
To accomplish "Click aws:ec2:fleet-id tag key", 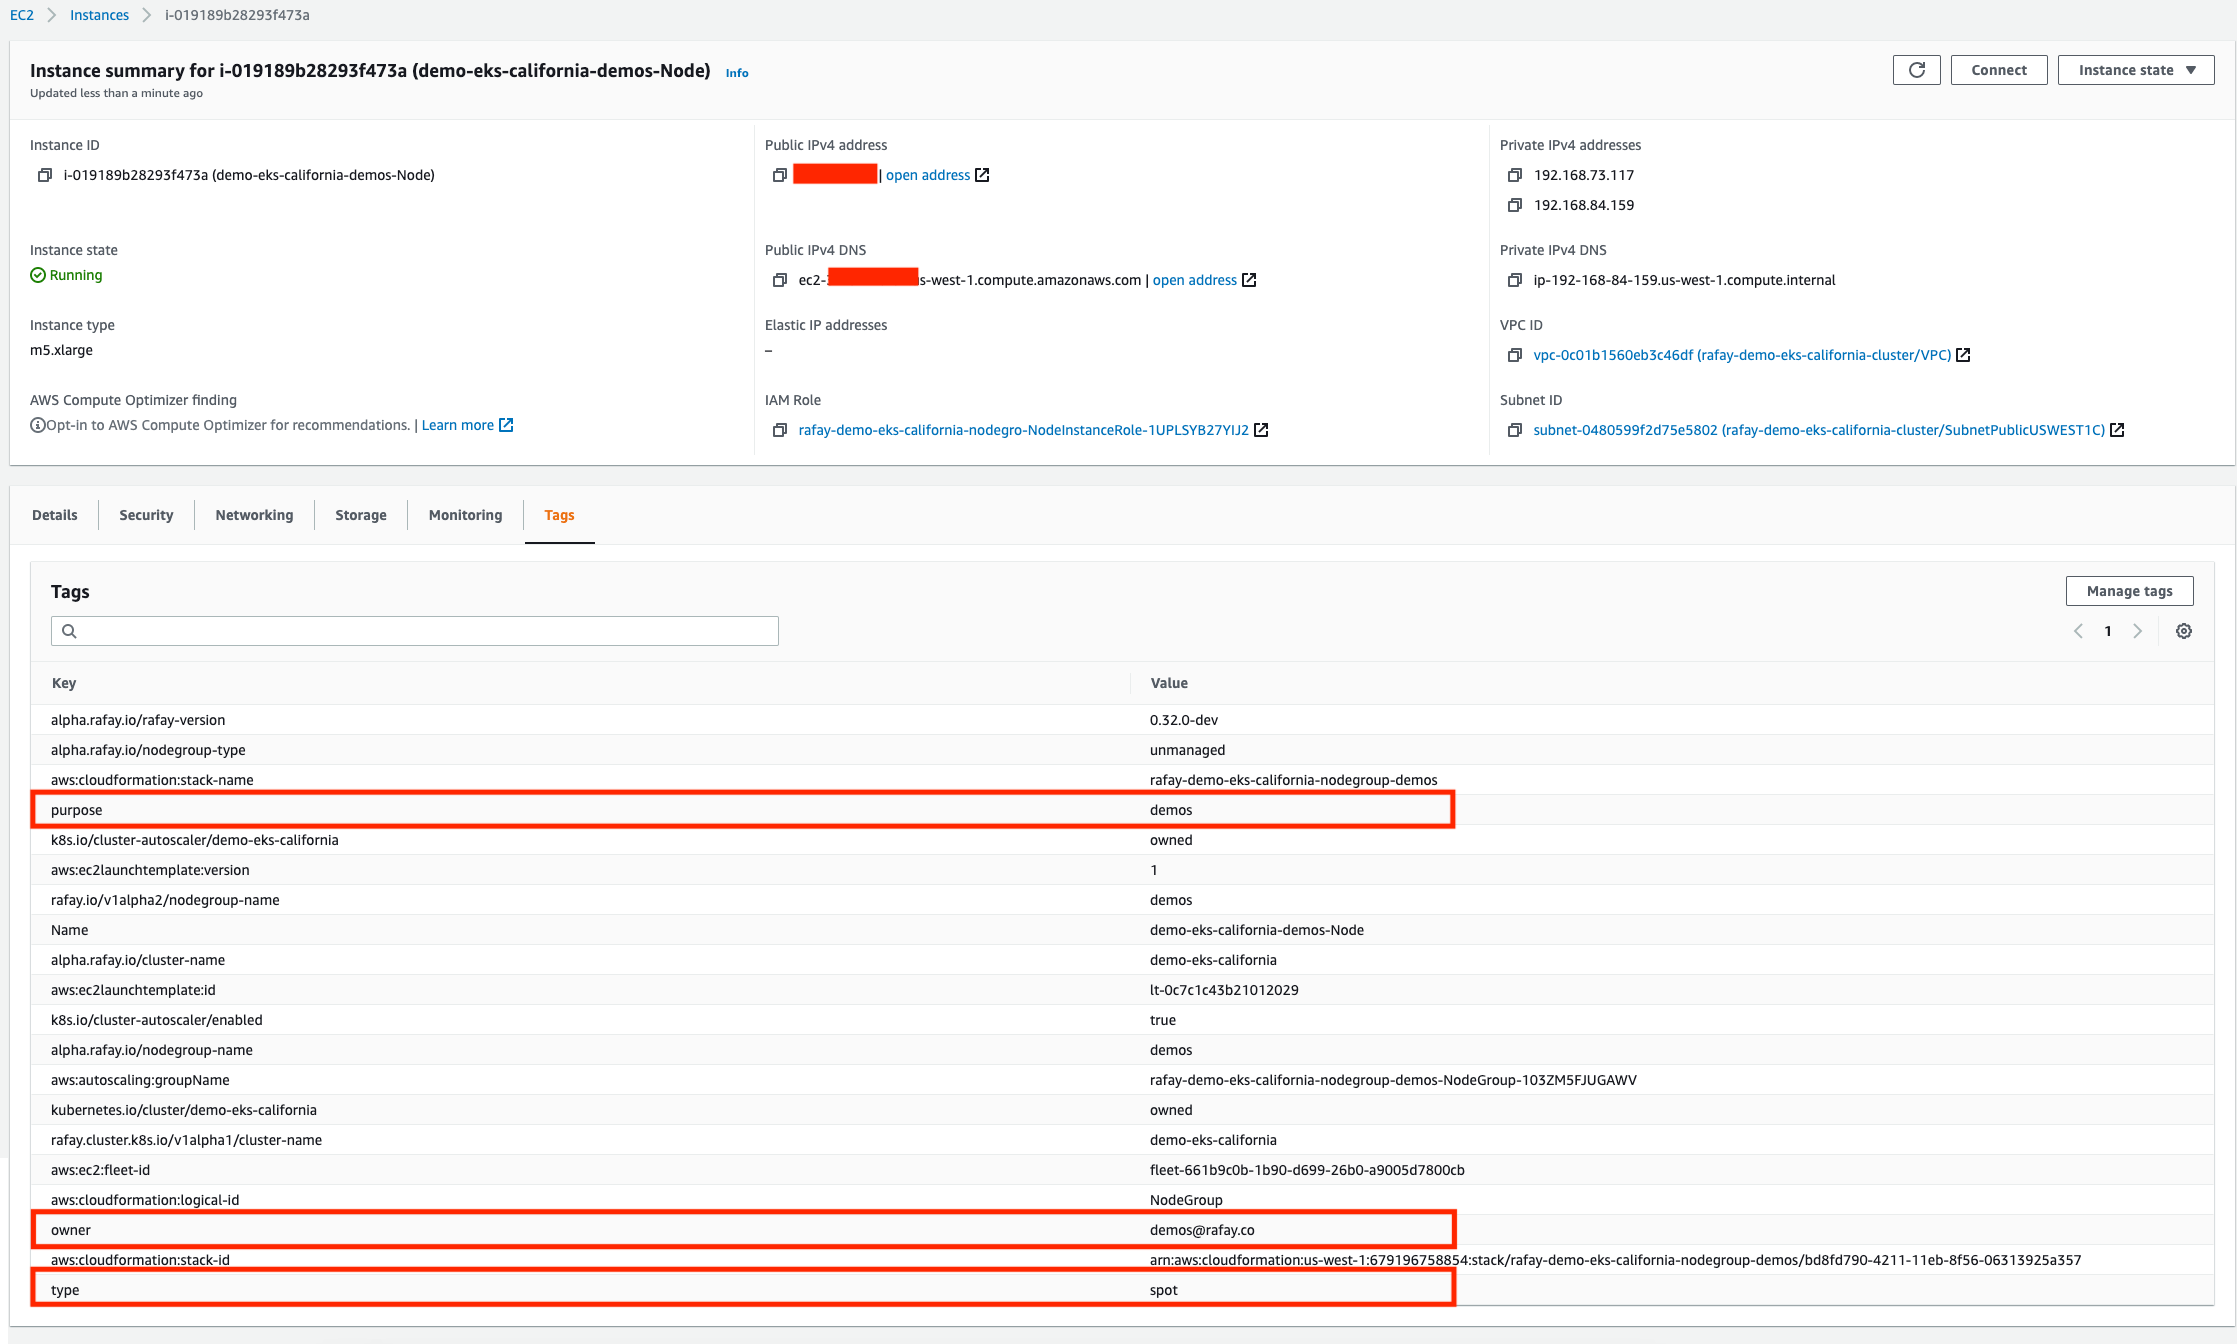I will [x=101, y=1170].
